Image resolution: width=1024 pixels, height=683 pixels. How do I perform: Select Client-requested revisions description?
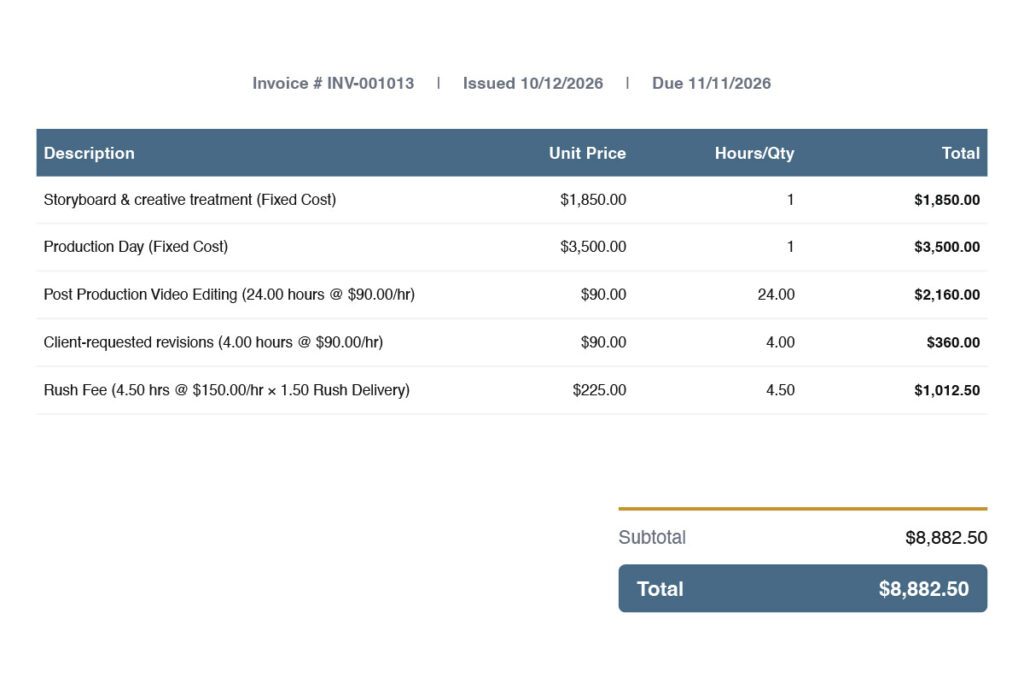213,342
